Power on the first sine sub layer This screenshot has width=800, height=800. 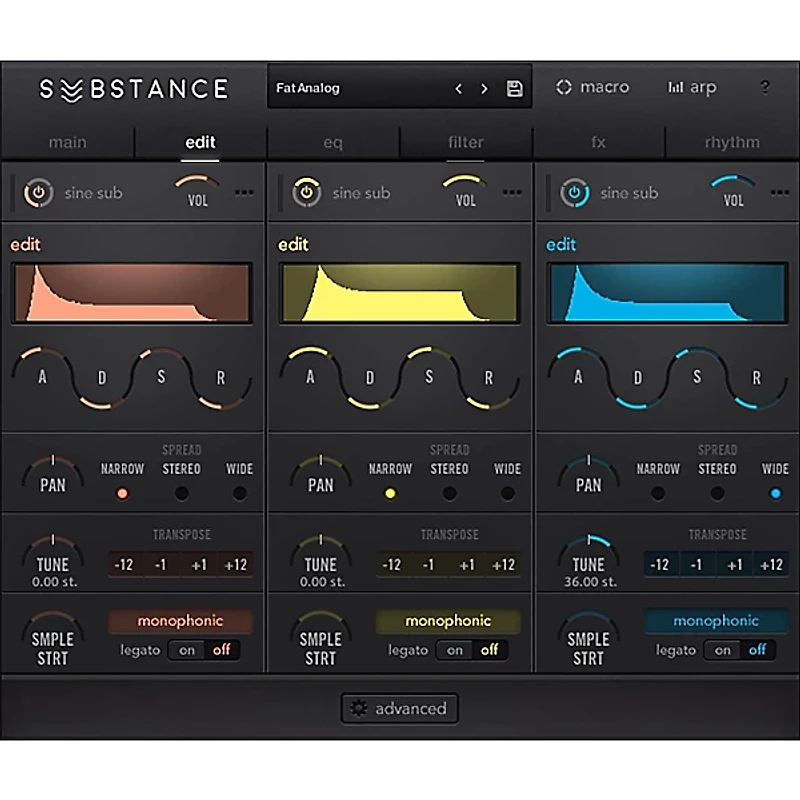pos(39,192)
